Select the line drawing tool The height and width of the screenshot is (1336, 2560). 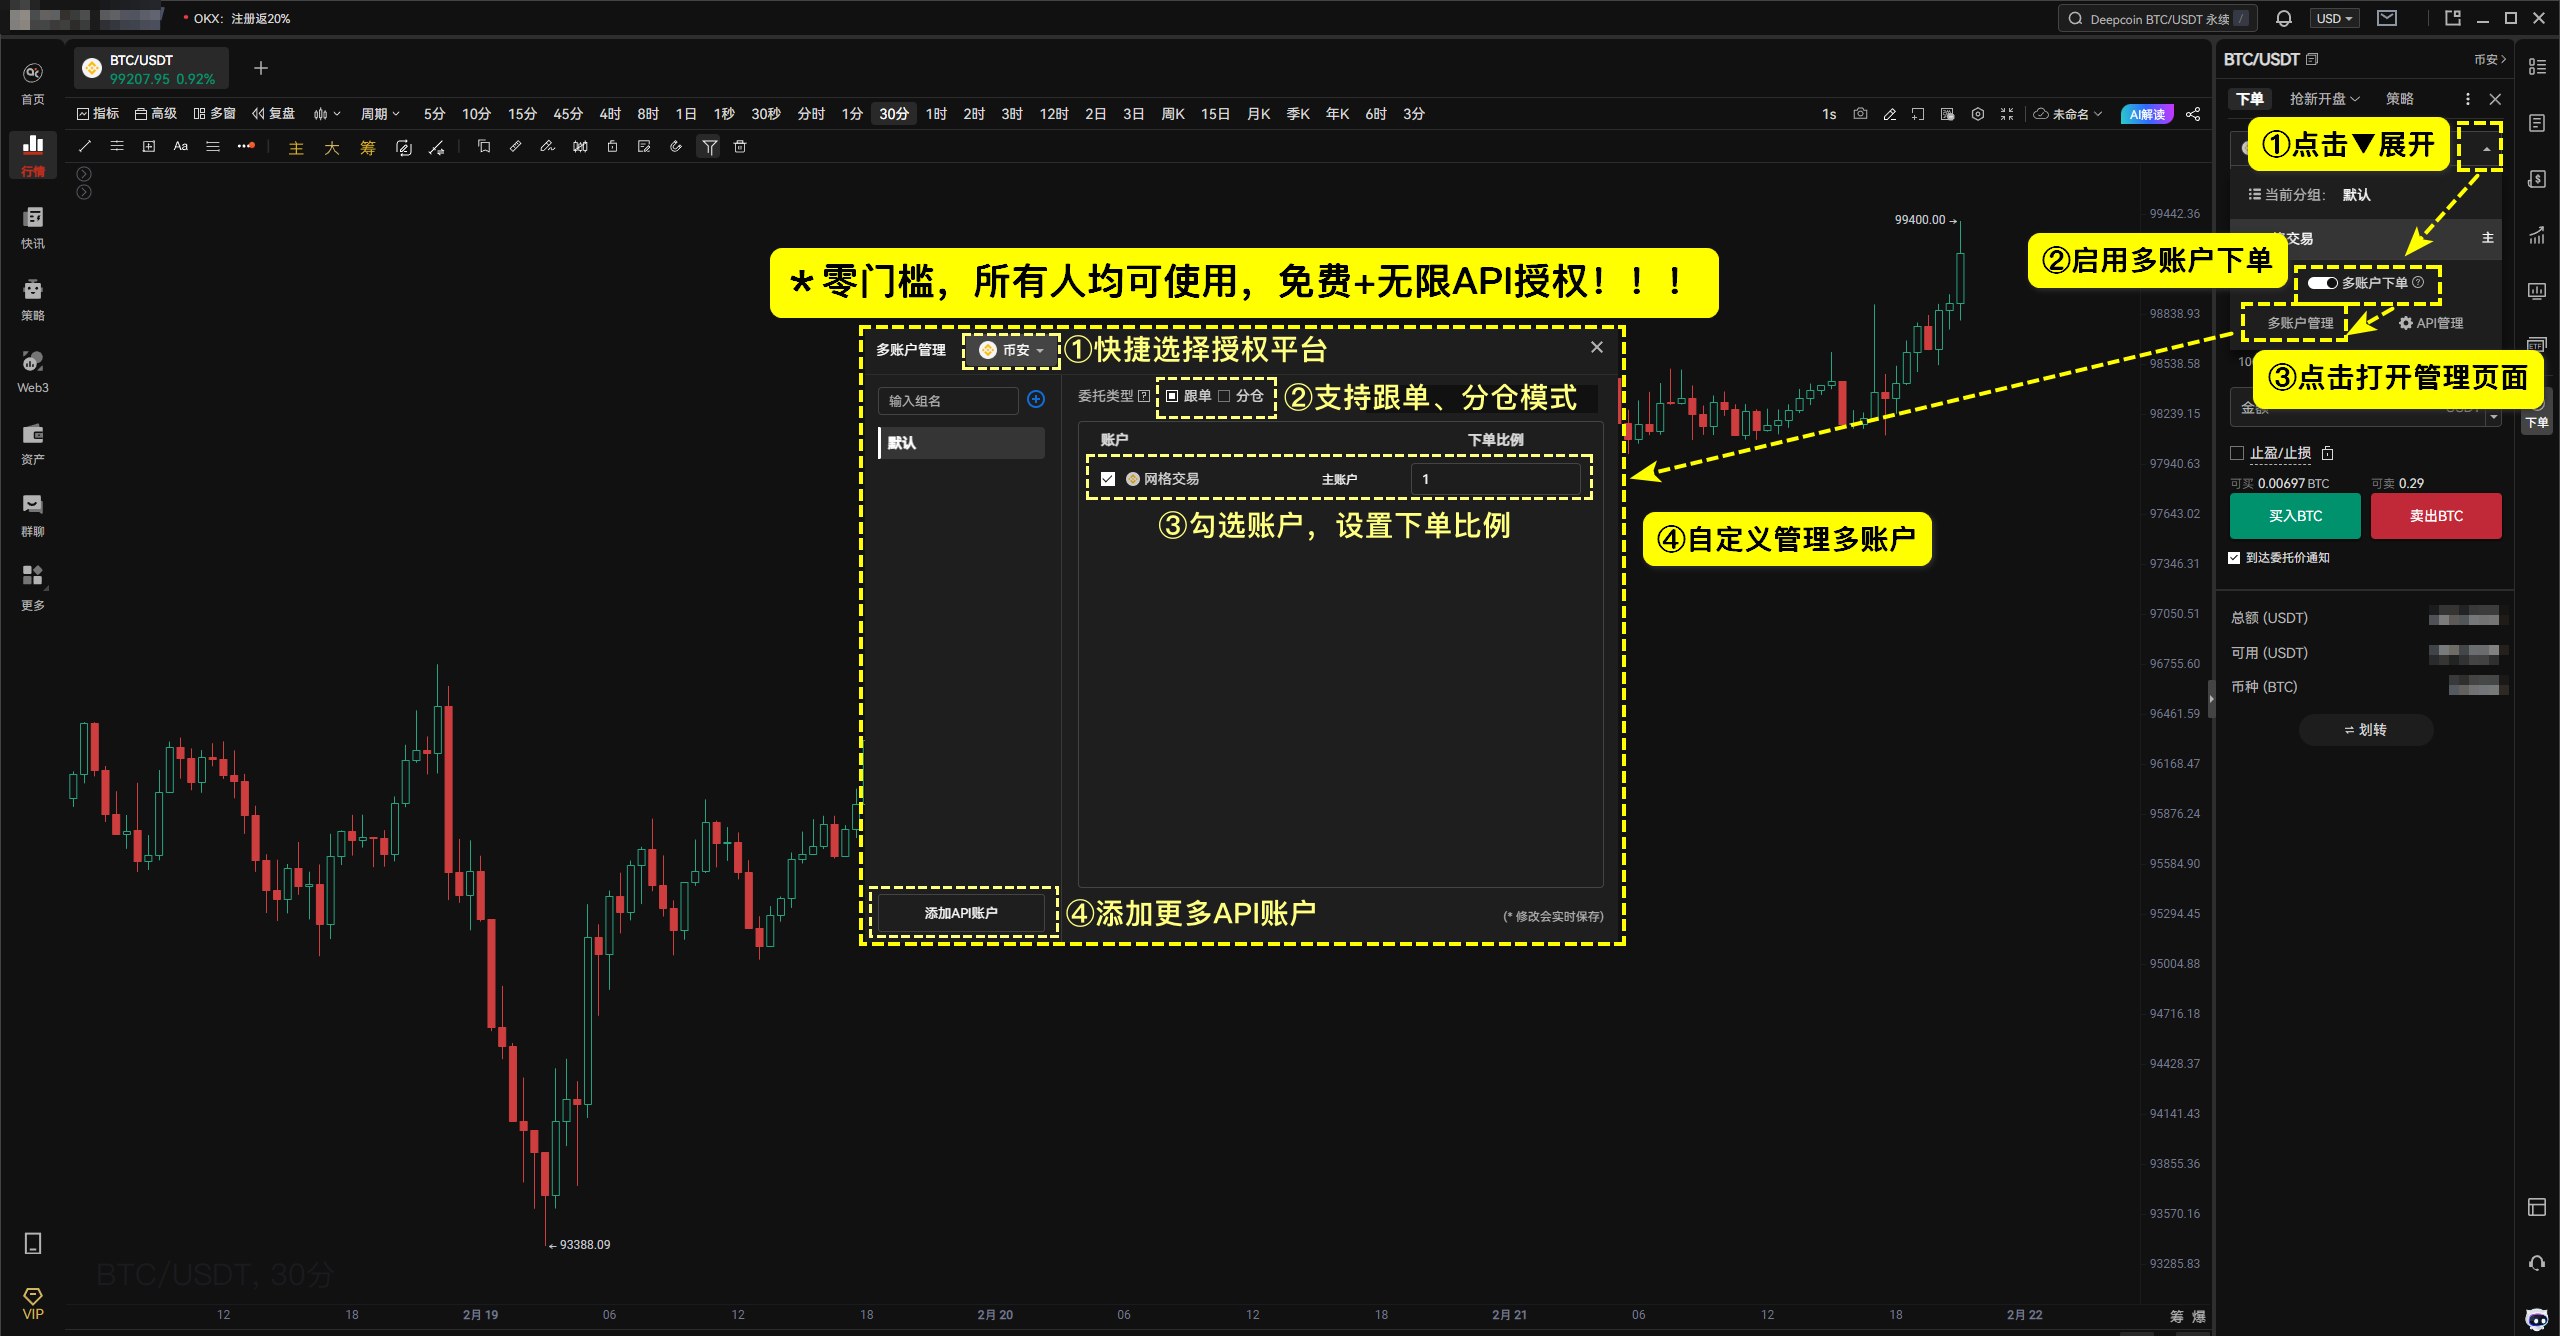coord(85,147)
